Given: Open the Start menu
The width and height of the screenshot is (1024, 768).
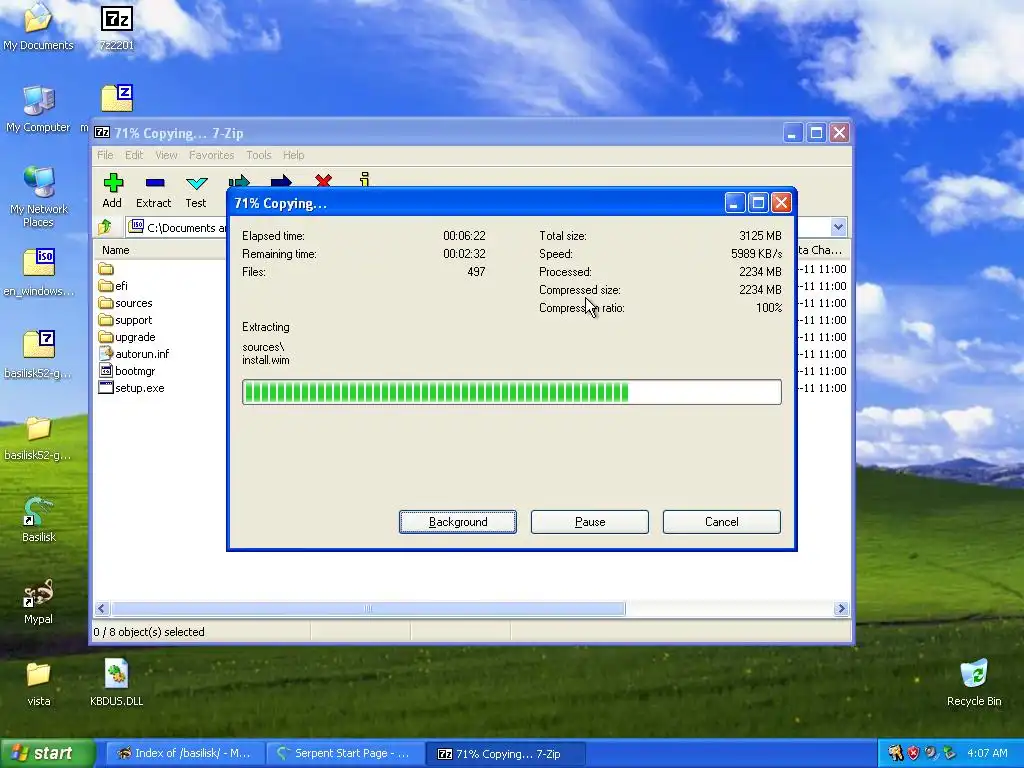Looking at the screenshot, I should (47, 753).
